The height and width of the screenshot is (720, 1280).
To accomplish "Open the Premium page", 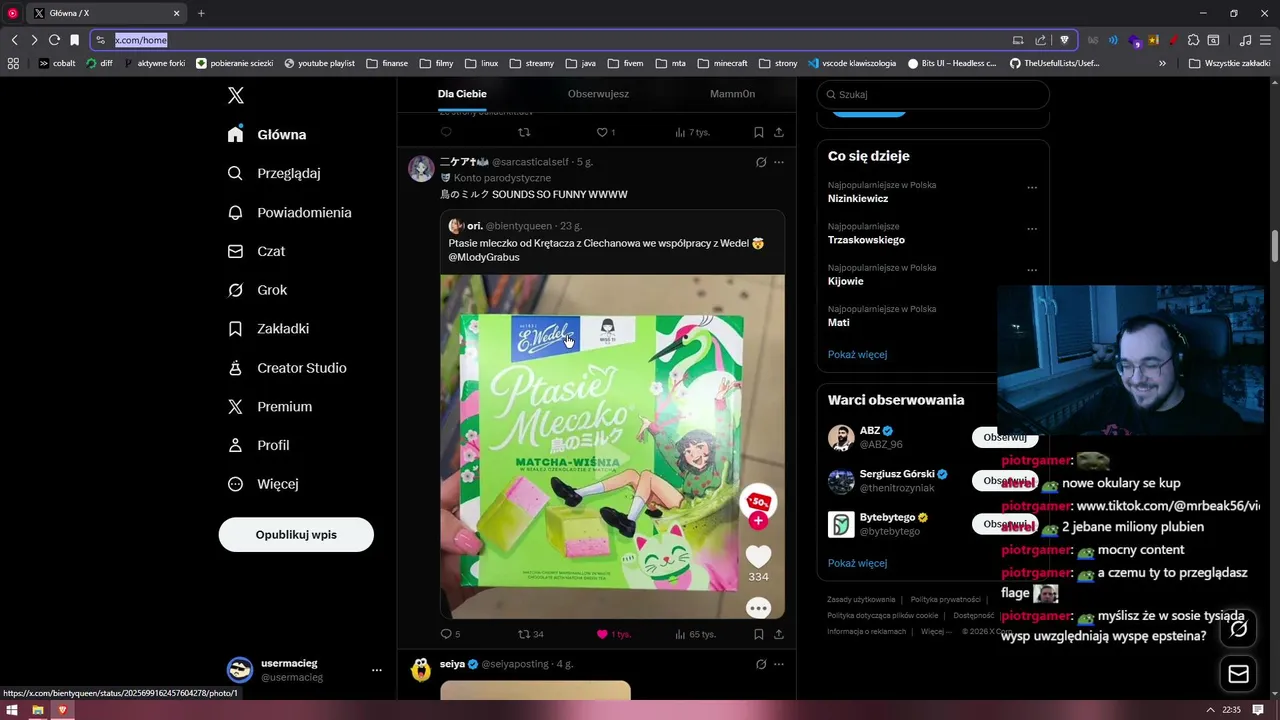I will [270, 406].
